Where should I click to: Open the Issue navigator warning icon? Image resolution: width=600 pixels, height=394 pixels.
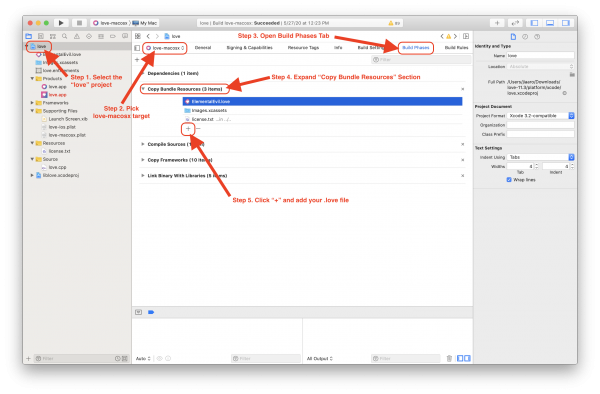pos(77,36)
